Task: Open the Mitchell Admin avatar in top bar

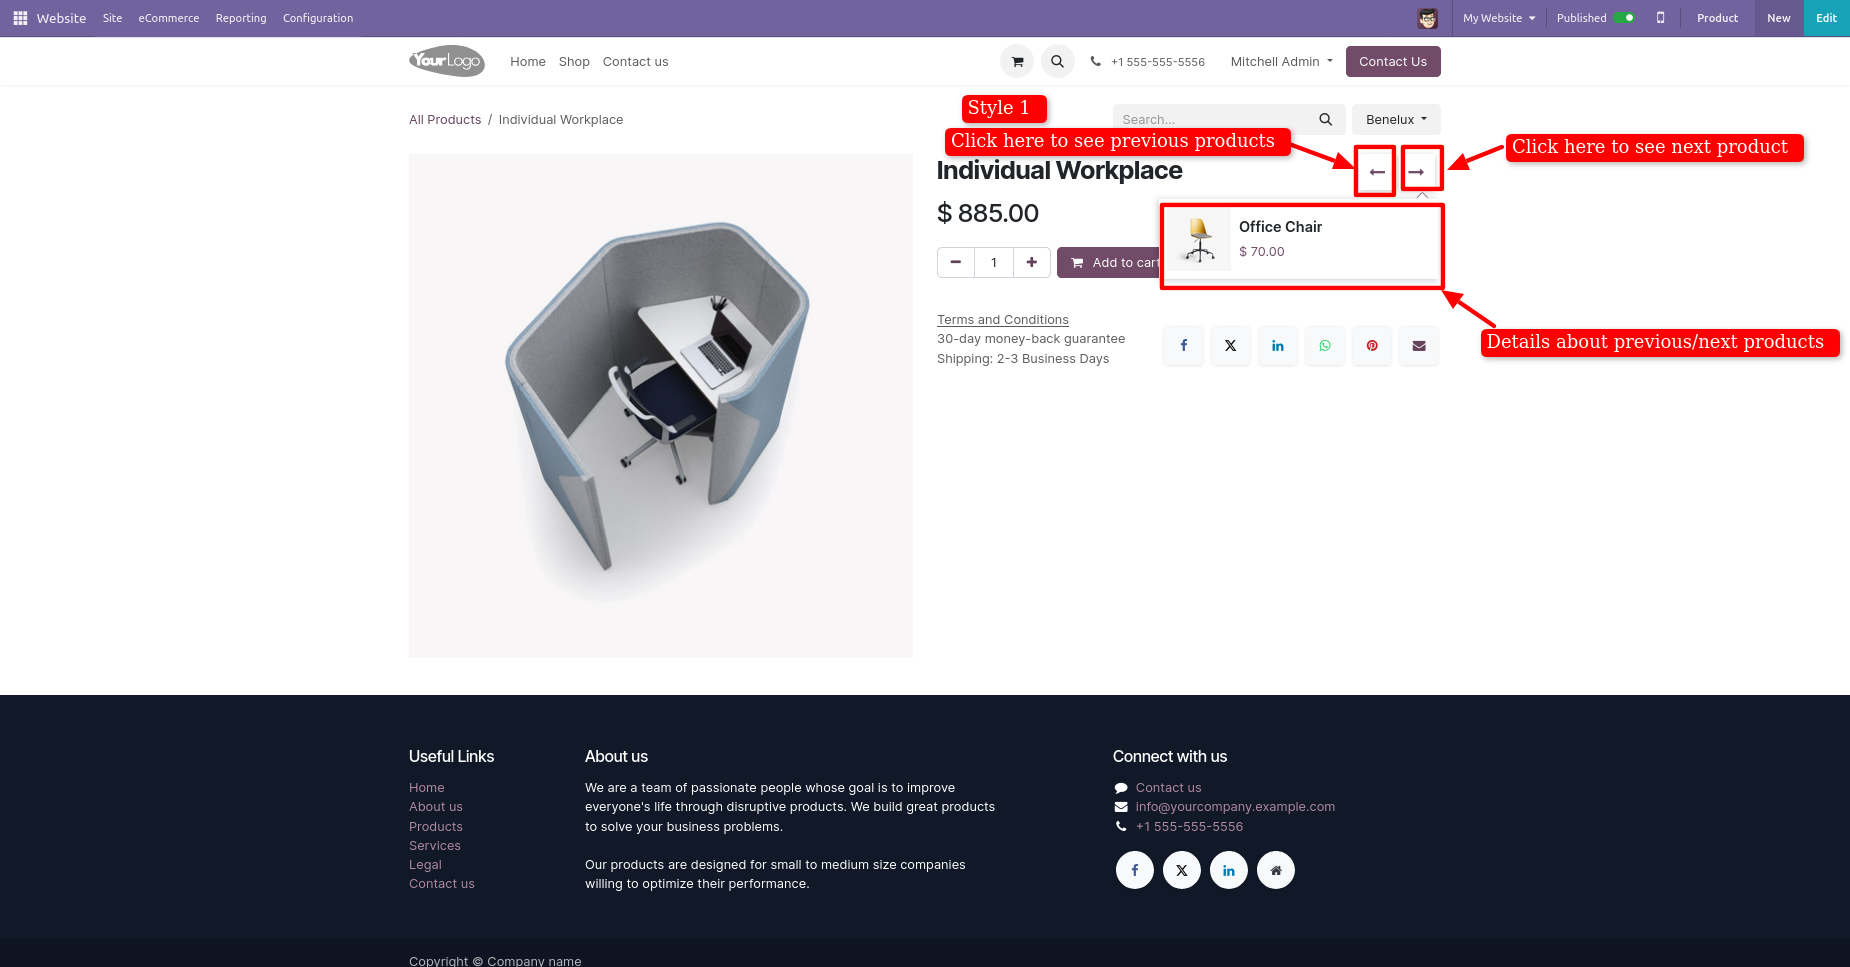Action: (x=1428, y=18)
